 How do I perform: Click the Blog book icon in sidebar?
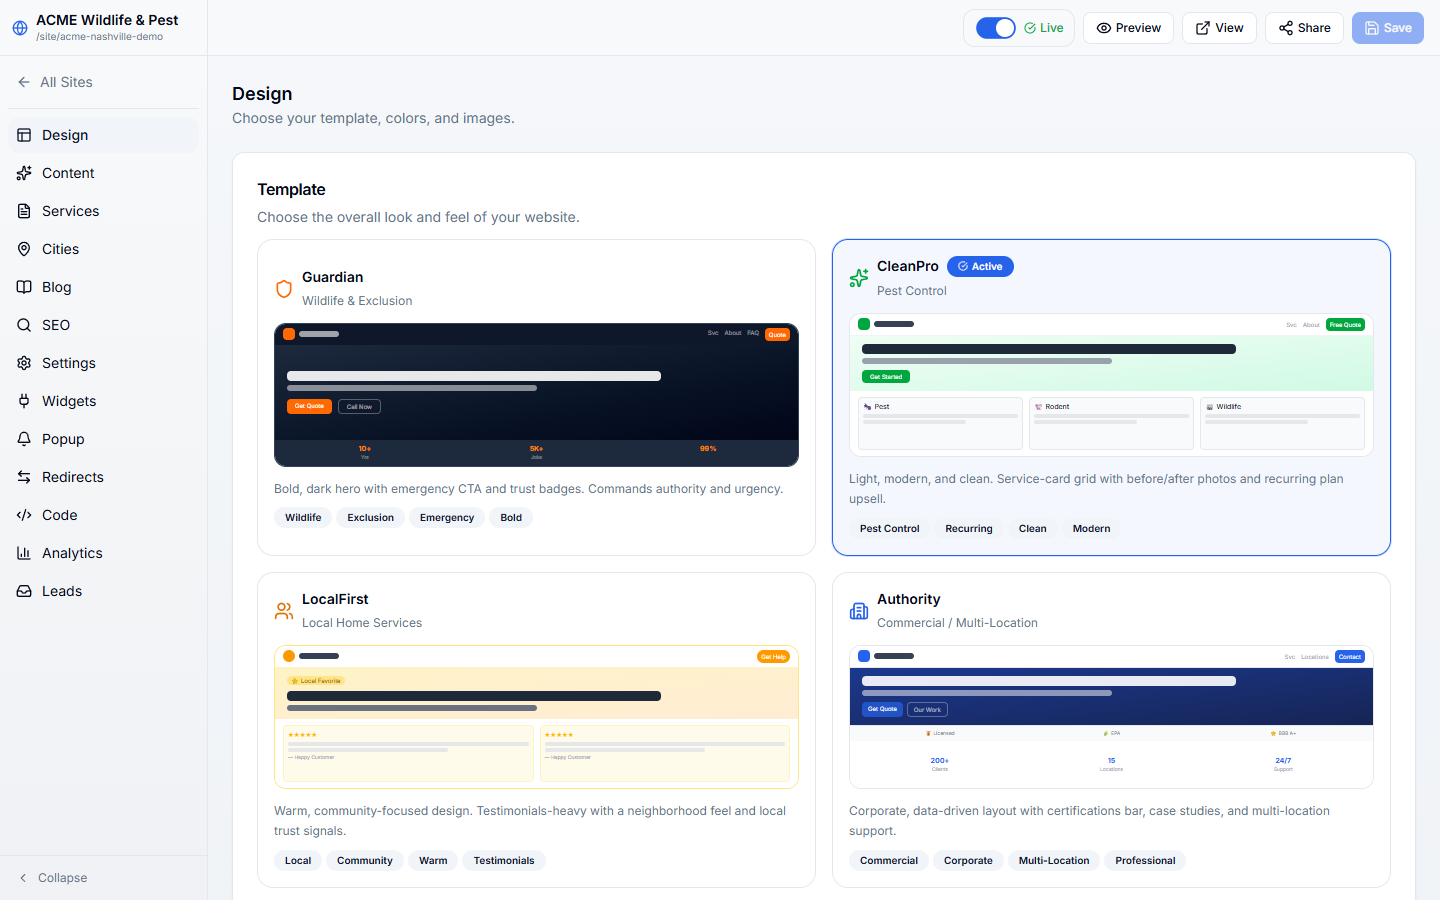(24, 287)
